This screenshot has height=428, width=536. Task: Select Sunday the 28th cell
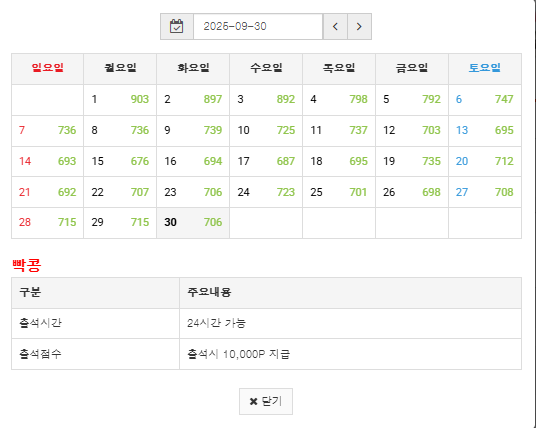pos(48,223)
